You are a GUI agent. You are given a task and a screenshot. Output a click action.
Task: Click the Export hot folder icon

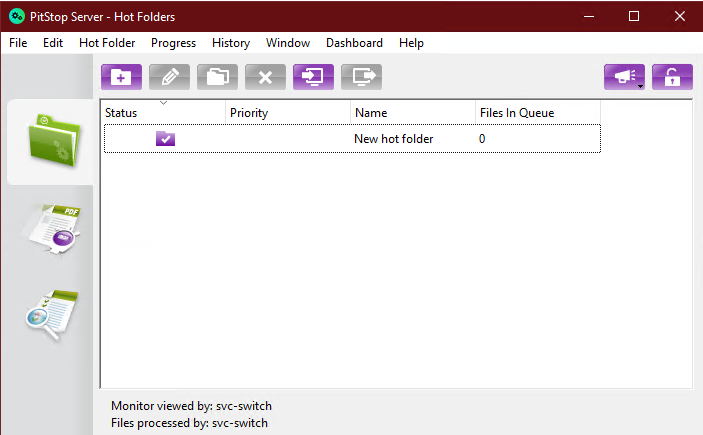[x=361, y=77]
